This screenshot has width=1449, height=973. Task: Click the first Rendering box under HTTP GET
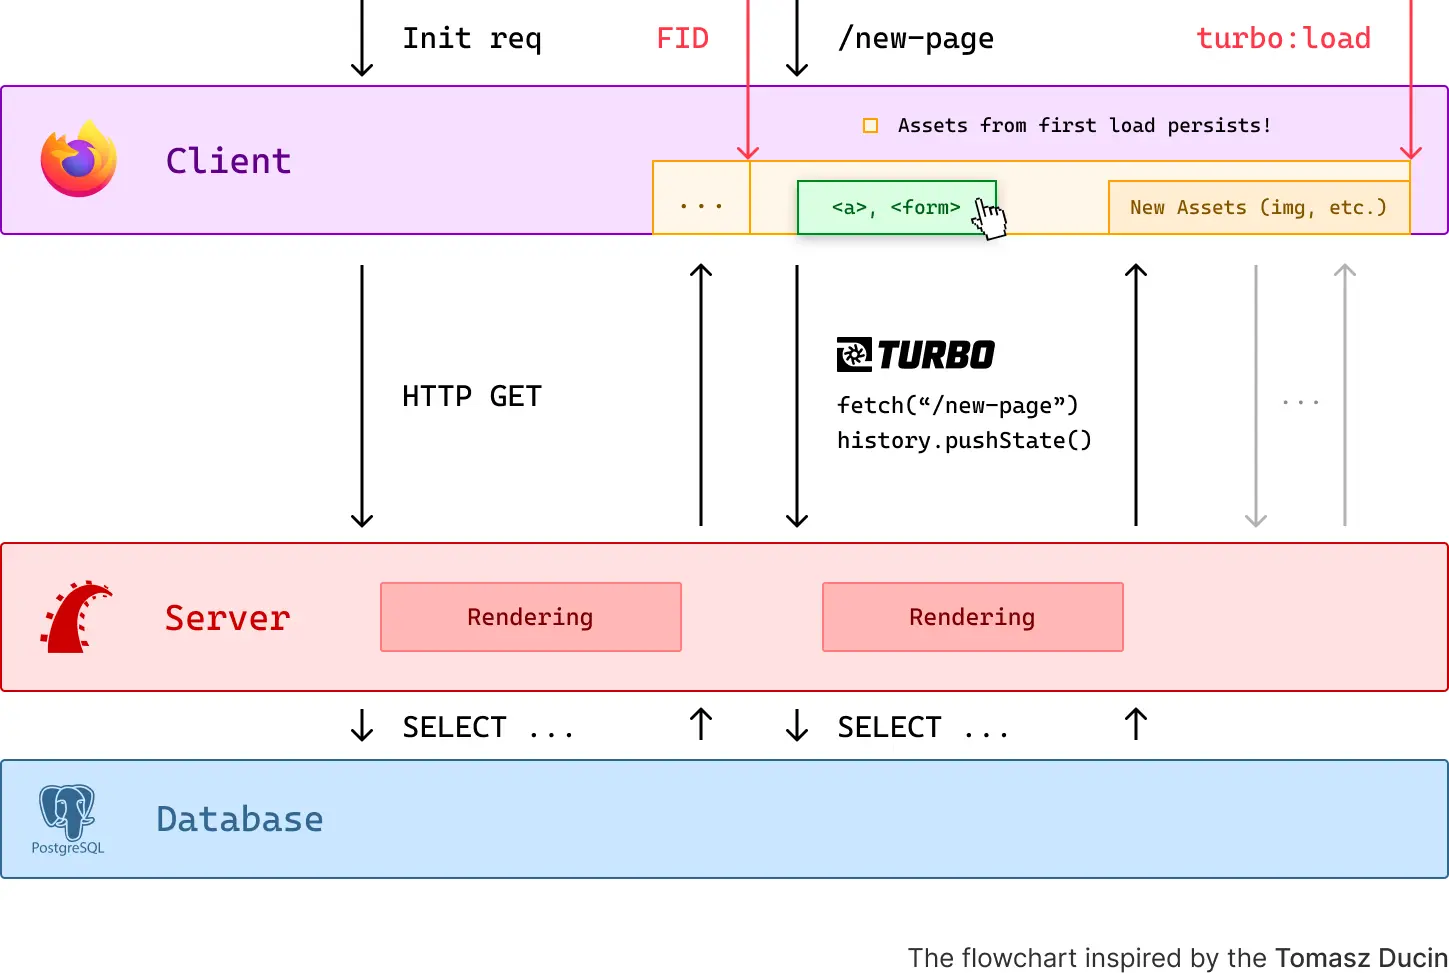click(531, 617)
